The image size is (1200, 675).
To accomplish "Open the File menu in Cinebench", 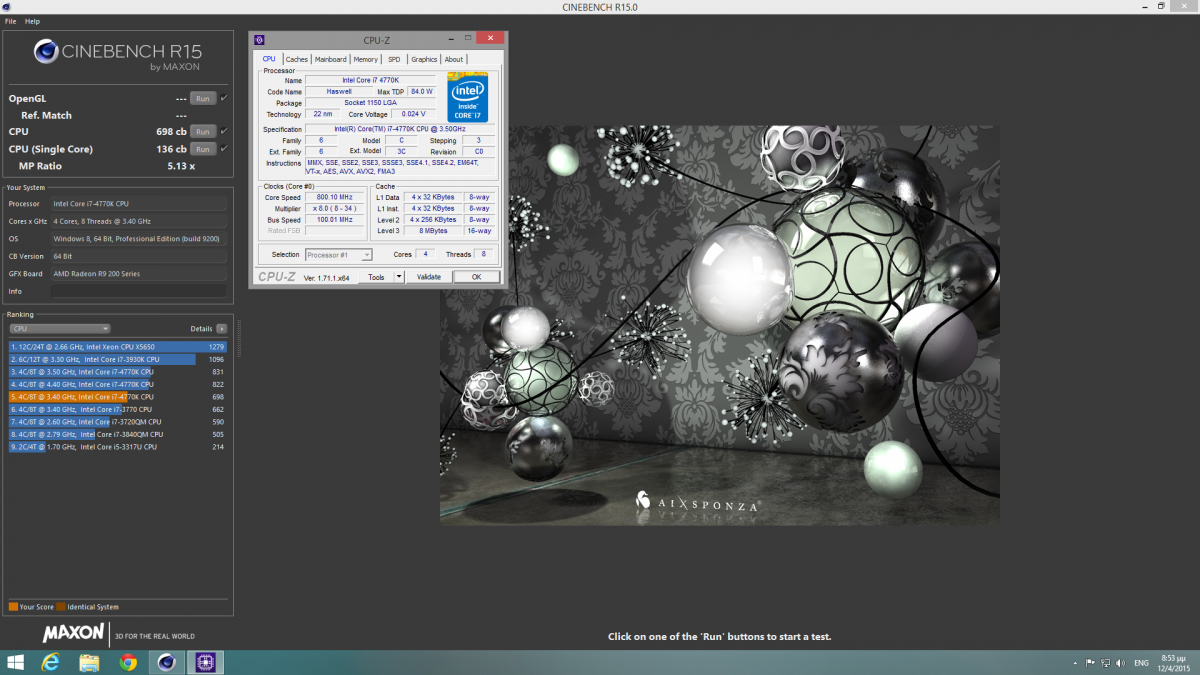I will (10, 21).
